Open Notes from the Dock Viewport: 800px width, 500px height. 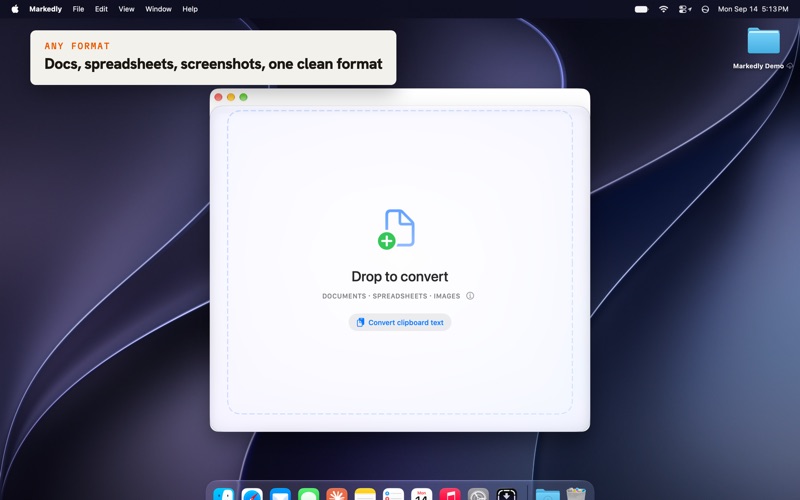point(365,494)
